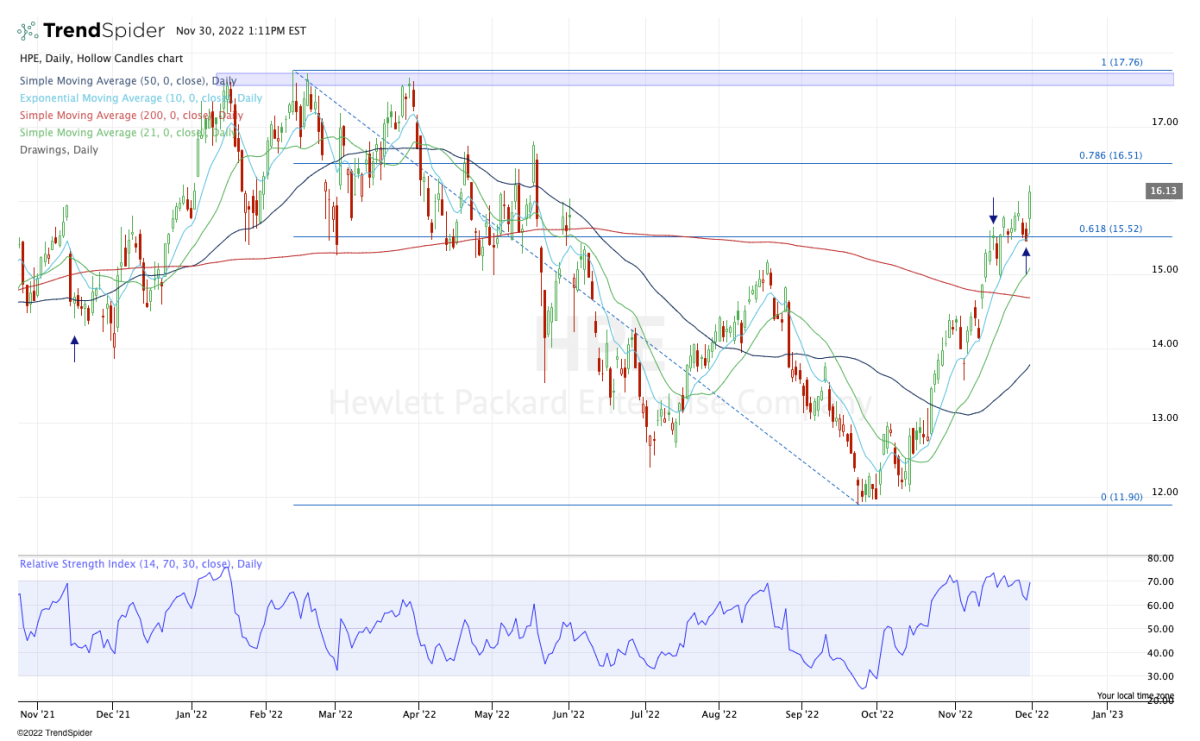
Task: Open the Drawings, Daily legend entry
Action: [58, 149]
